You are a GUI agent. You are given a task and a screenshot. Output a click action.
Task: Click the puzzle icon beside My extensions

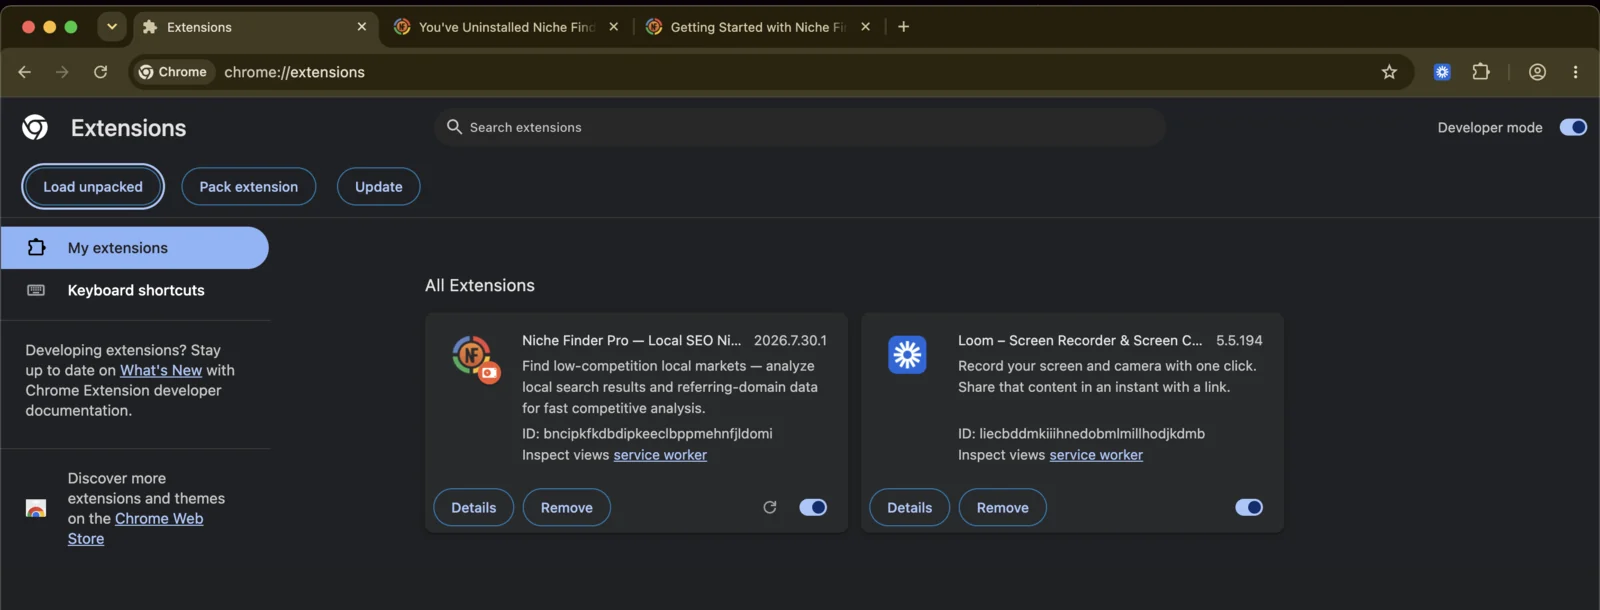click(x=36, y=247)
